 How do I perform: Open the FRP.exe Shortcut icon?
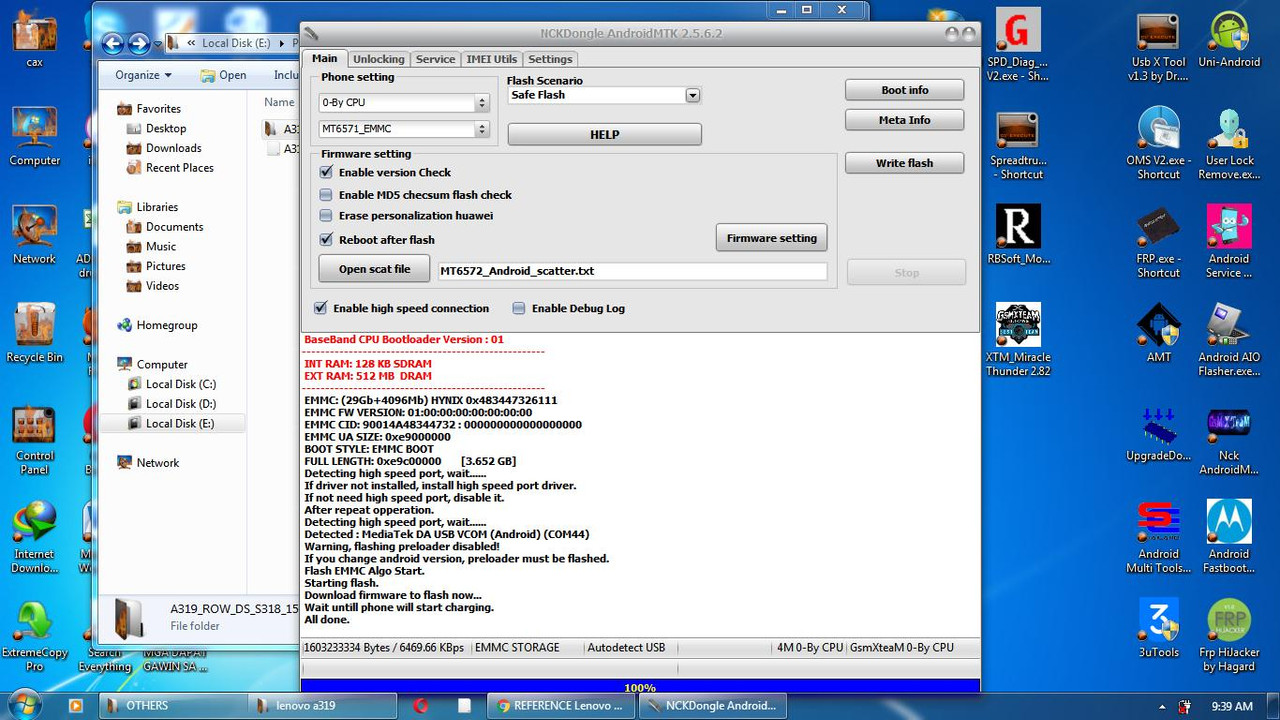(1158, 242)
